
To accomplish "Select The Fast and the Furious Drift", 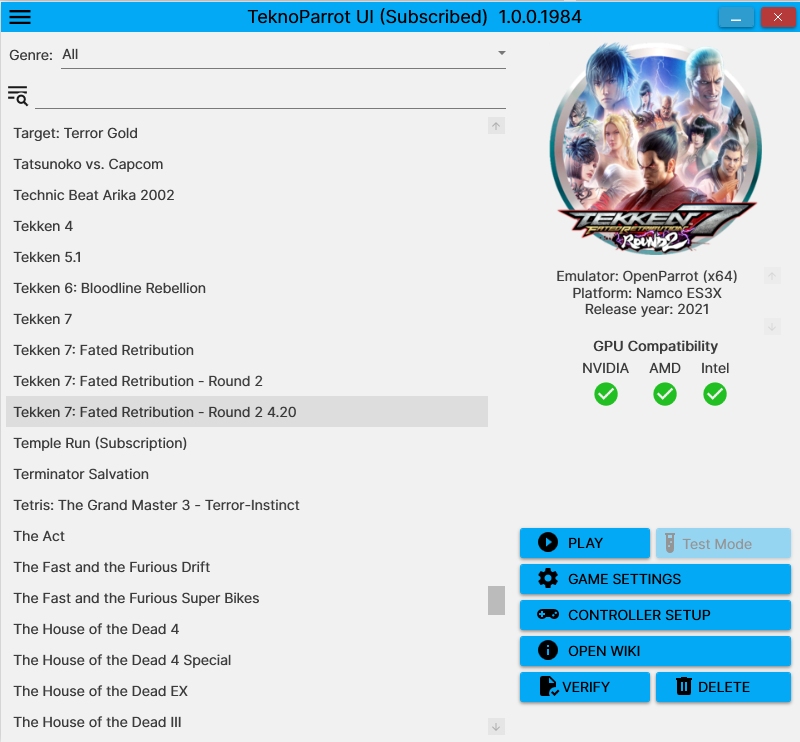I will pyautogui.click(x=247, y=567).
